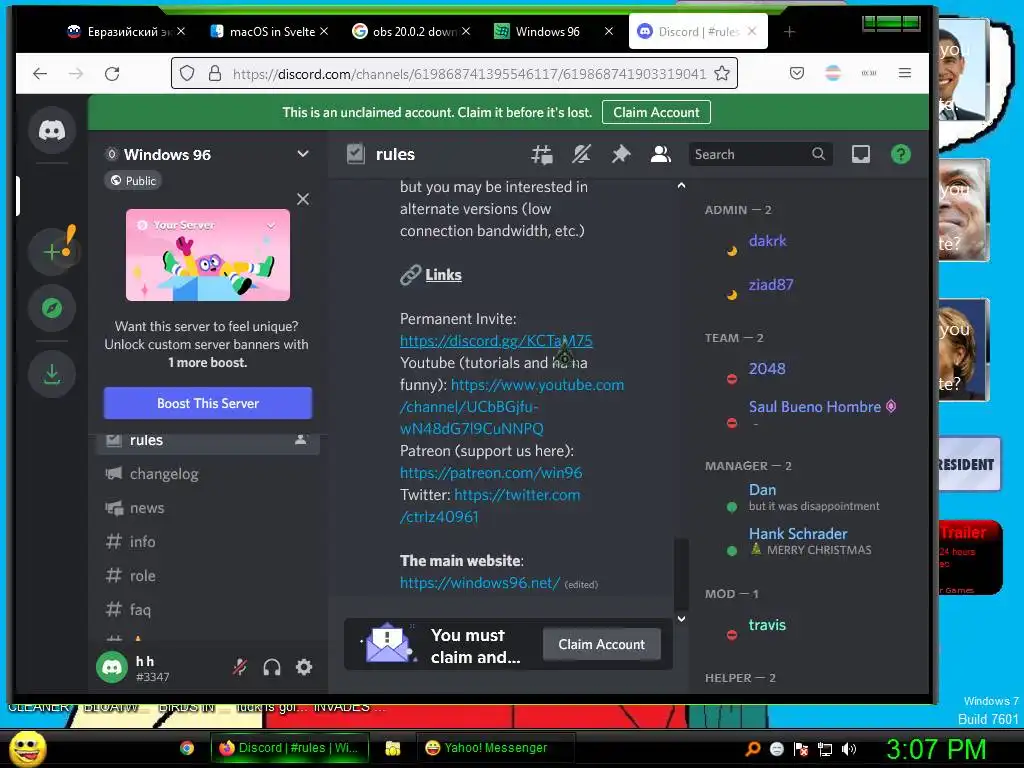Screen dimensions: 1024x768
Task: Toggle headphones deafen in user panel
Action: coord(272,667)
